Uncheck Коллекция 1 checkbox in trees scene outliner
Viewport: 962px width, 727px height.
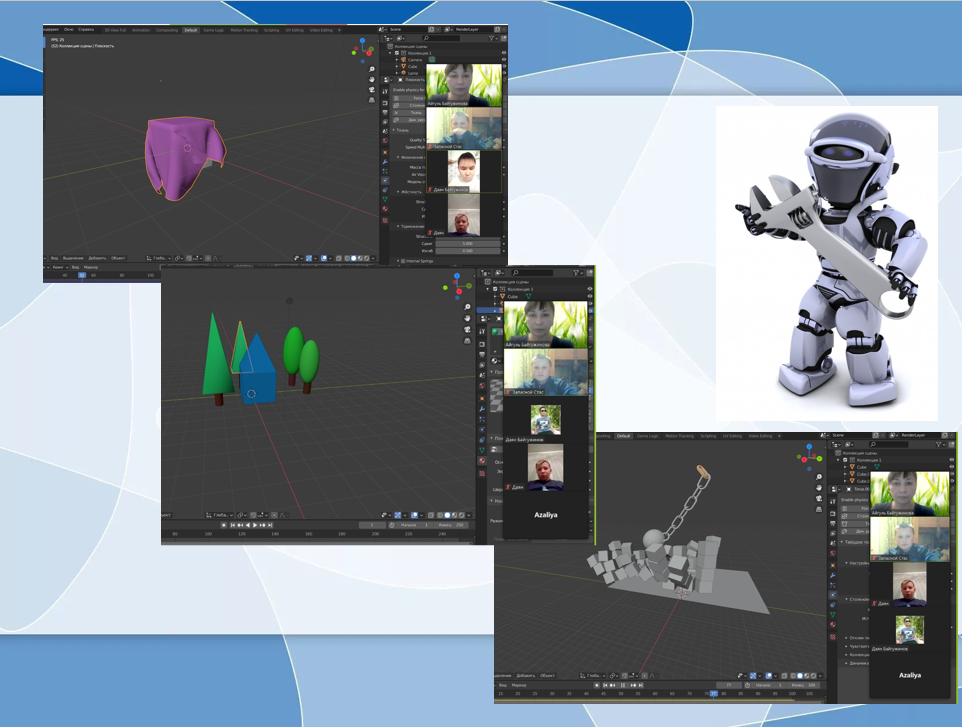coord(495,290)
